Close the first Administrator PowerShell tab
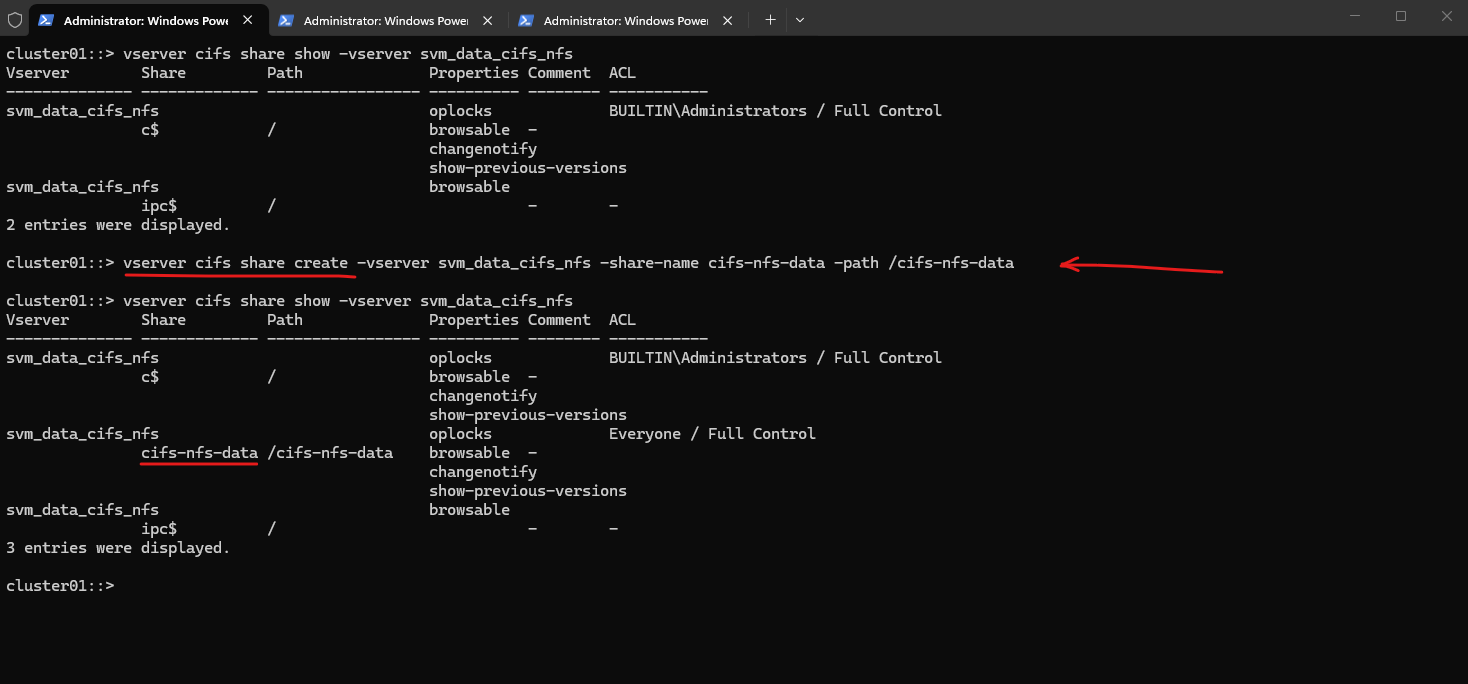This screenshot has height=684, width=1468. coord(247,20)
